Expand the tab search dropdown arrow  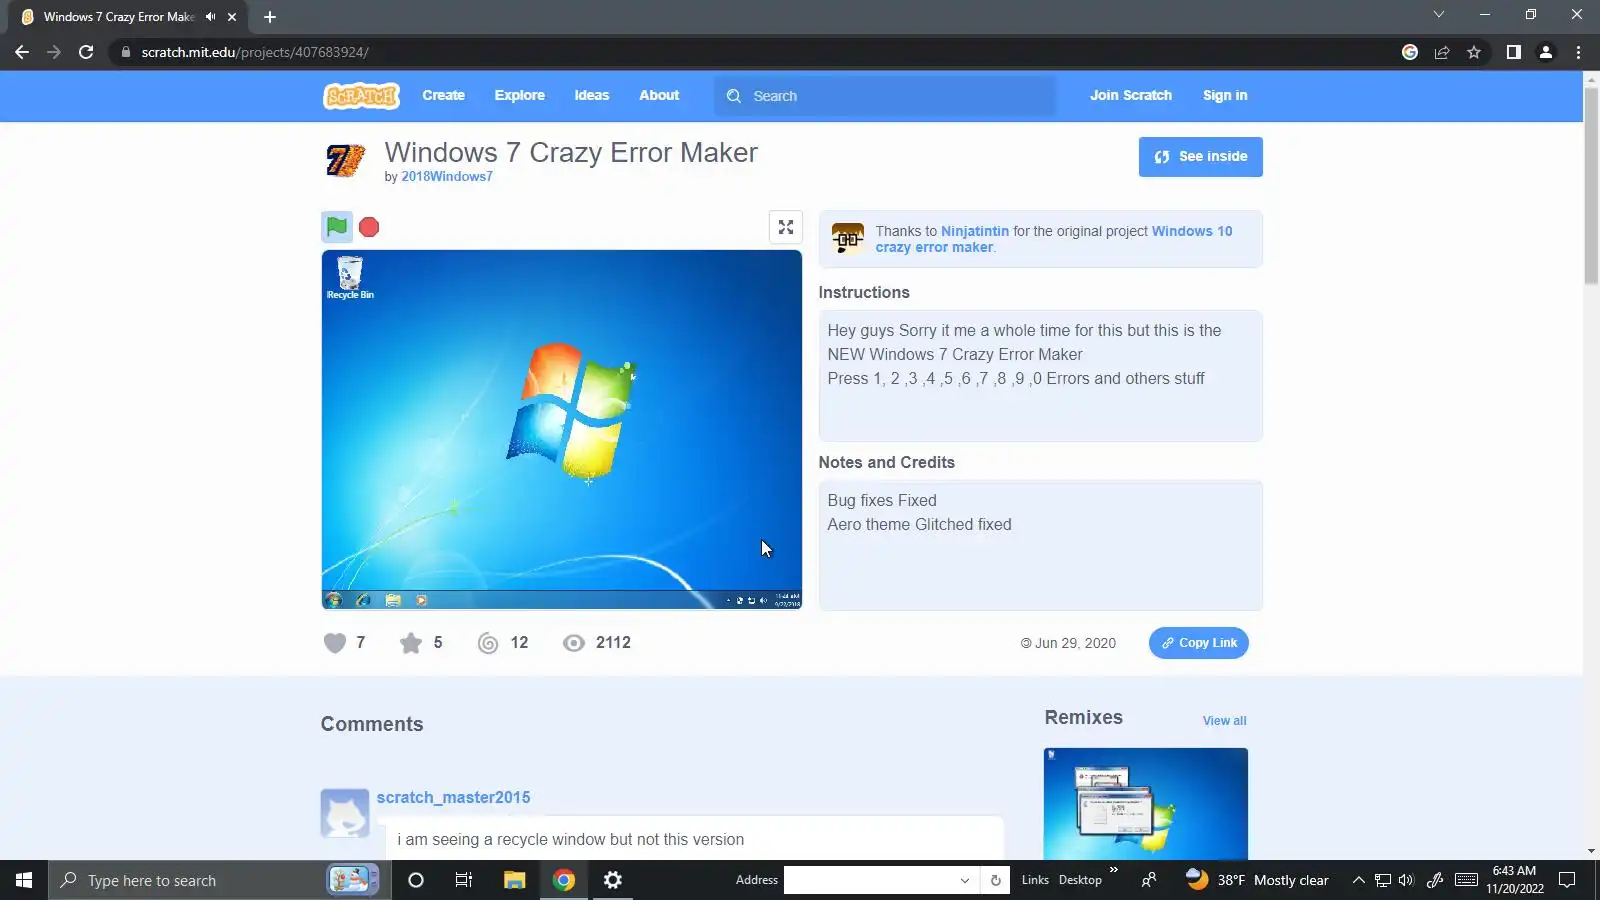pyautogui.click(x=1439, y=14)
